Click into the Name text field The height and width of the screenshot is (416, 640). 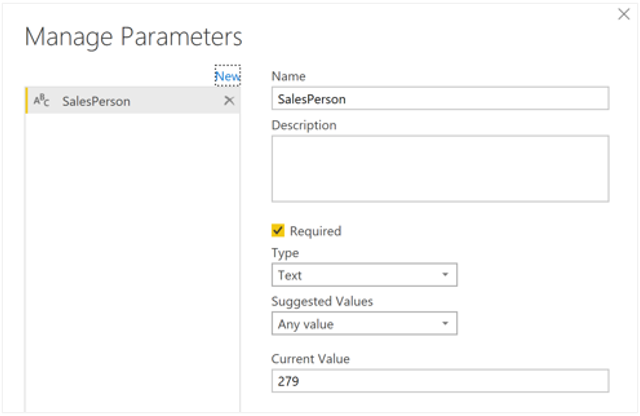tap(440, 98)
